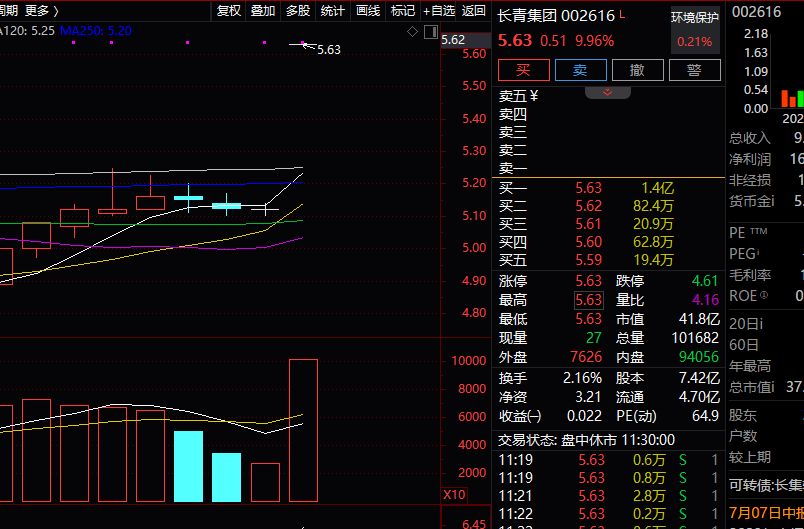This screenshot has height=529, width=804.
Task: Click the PE(动) 64.9 value
Action: 705,416
